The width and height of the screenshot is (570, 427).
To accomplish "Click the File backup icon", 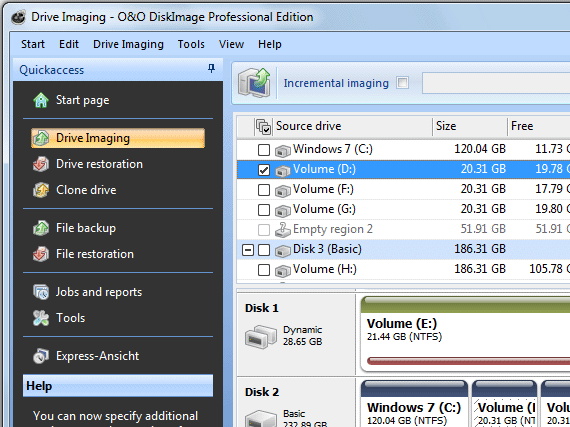I will point(41,228).
